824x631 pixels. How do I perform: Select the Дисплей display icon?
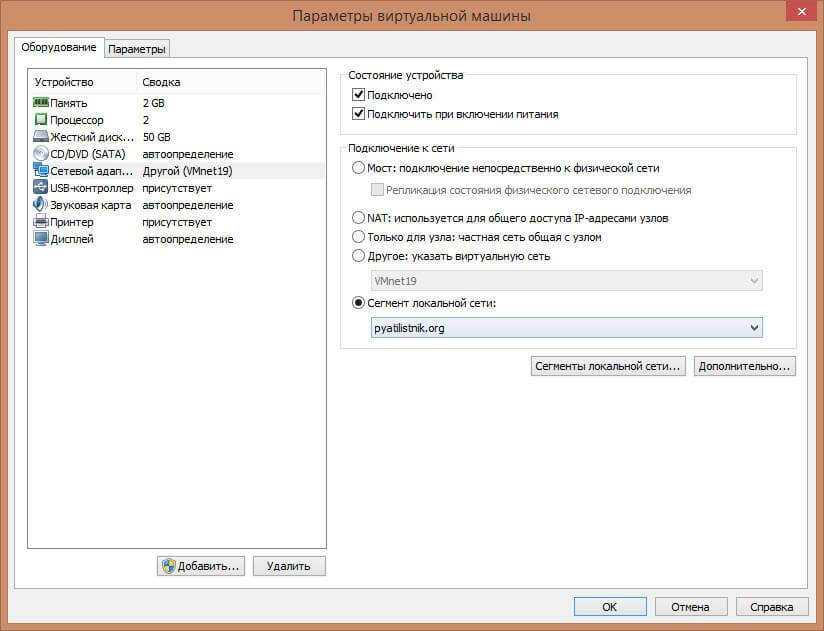[x=41, y=239]
